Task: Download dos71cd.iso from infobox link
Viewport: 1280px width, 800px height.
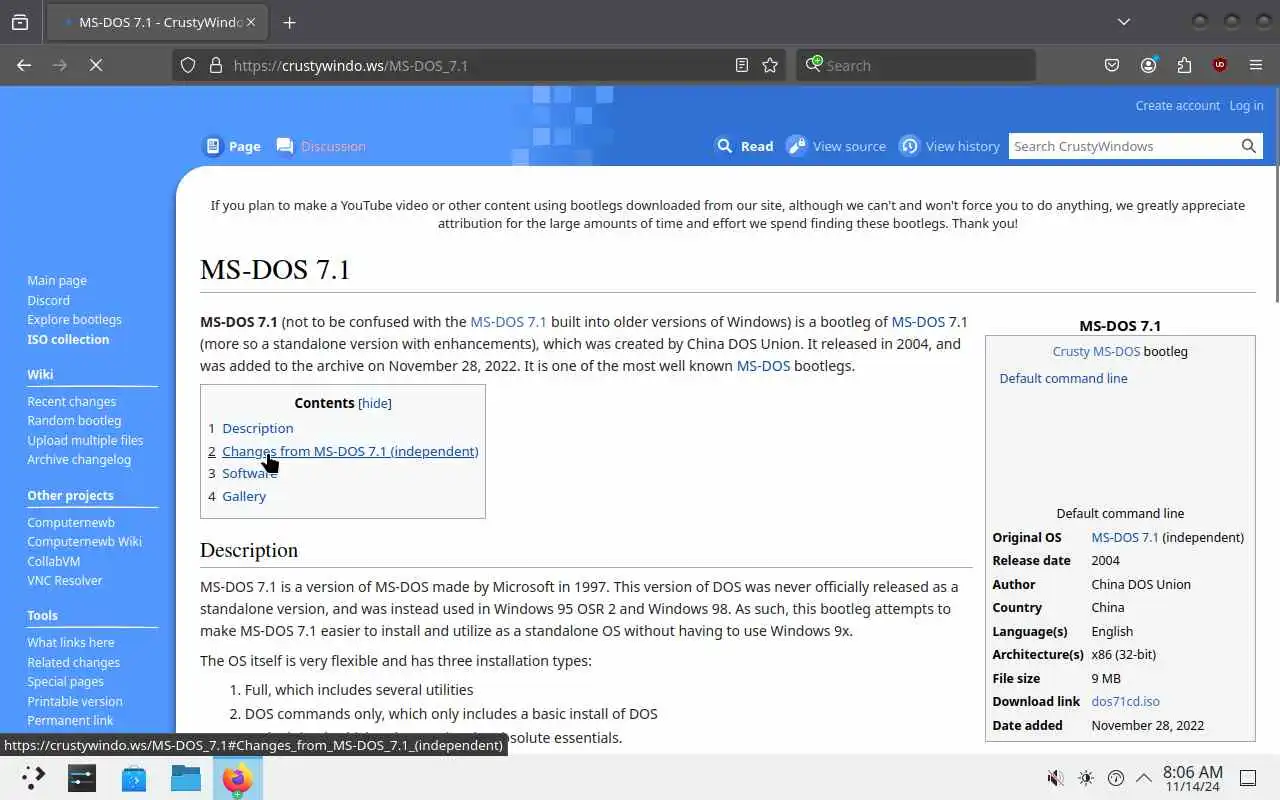Action: pyautogui.click(x=1125, y=701)
